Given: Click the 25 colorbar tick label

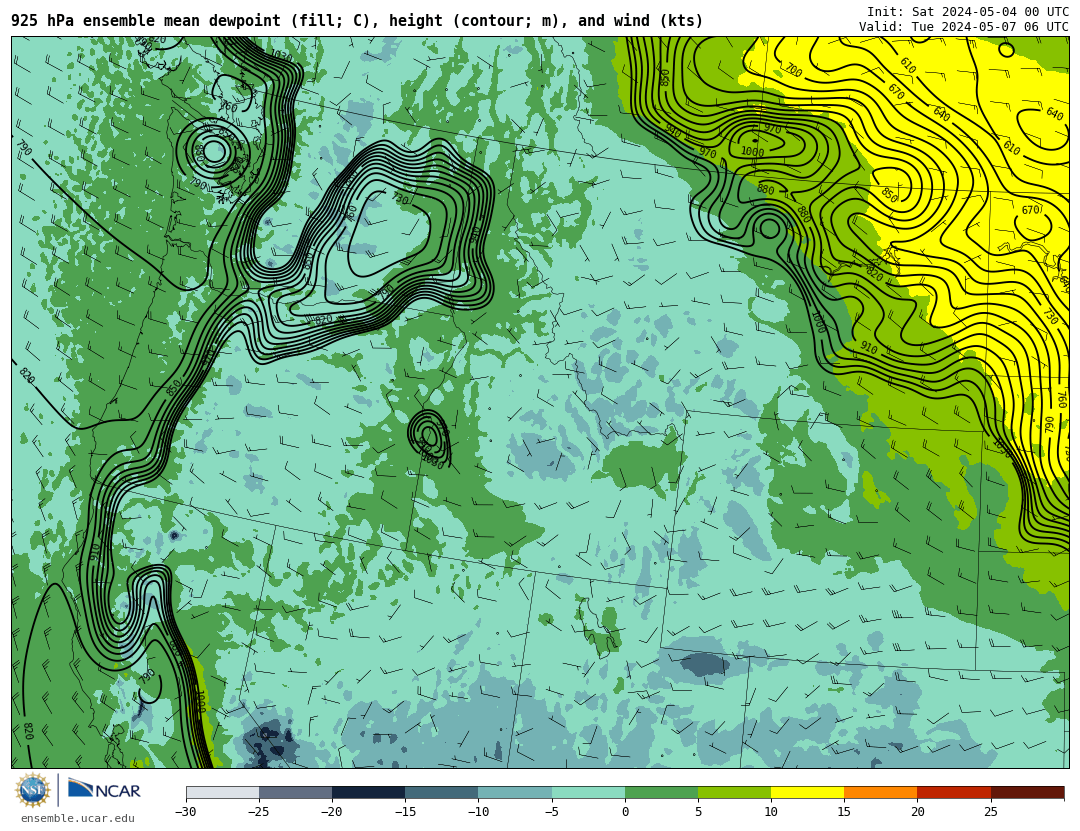Looking at the screenshot, I should [x=990, y=812].
